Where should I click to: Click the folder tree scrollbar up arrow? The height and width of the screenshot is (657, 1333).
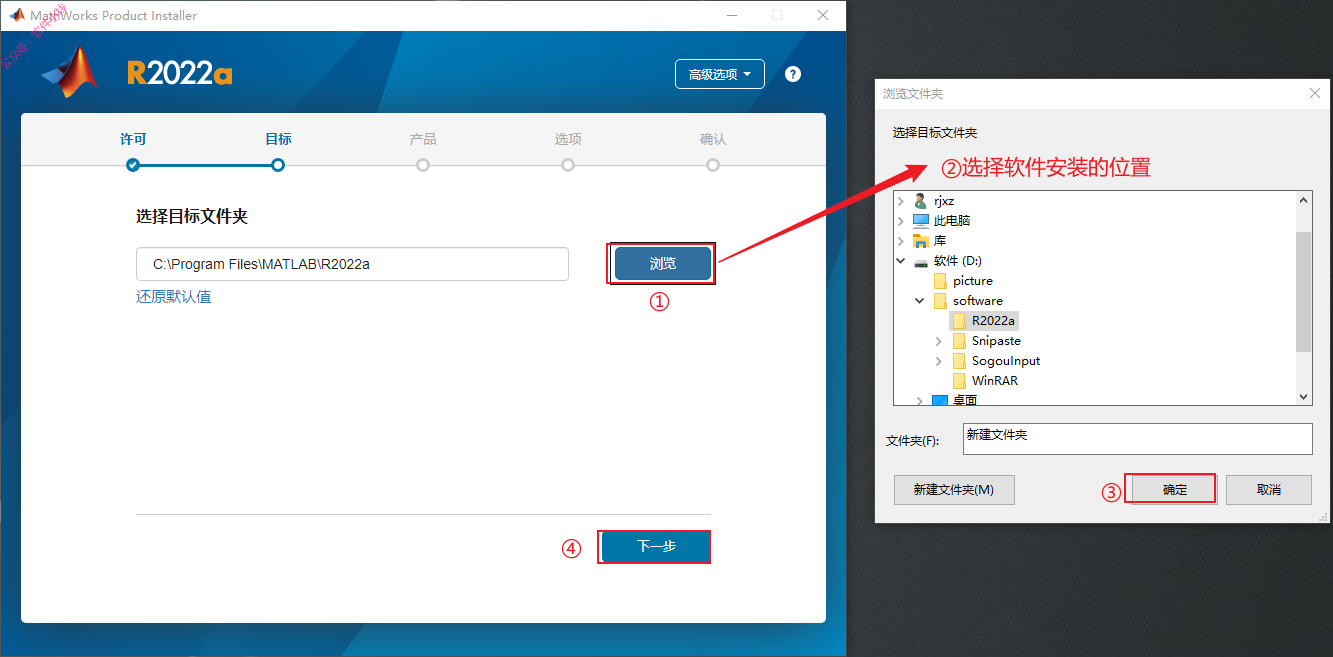tap(1304, 201)
